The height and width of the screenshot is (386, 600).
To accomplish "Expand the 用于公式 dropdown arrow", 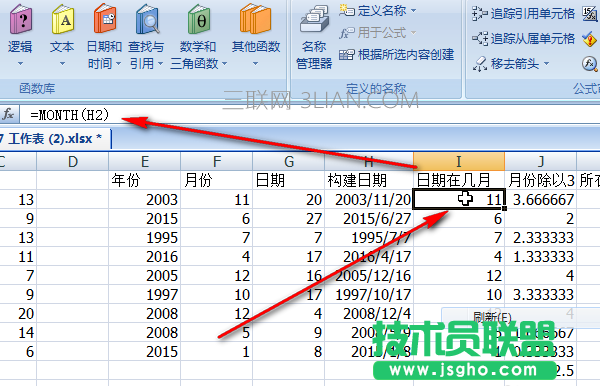I will coord(413,33).
